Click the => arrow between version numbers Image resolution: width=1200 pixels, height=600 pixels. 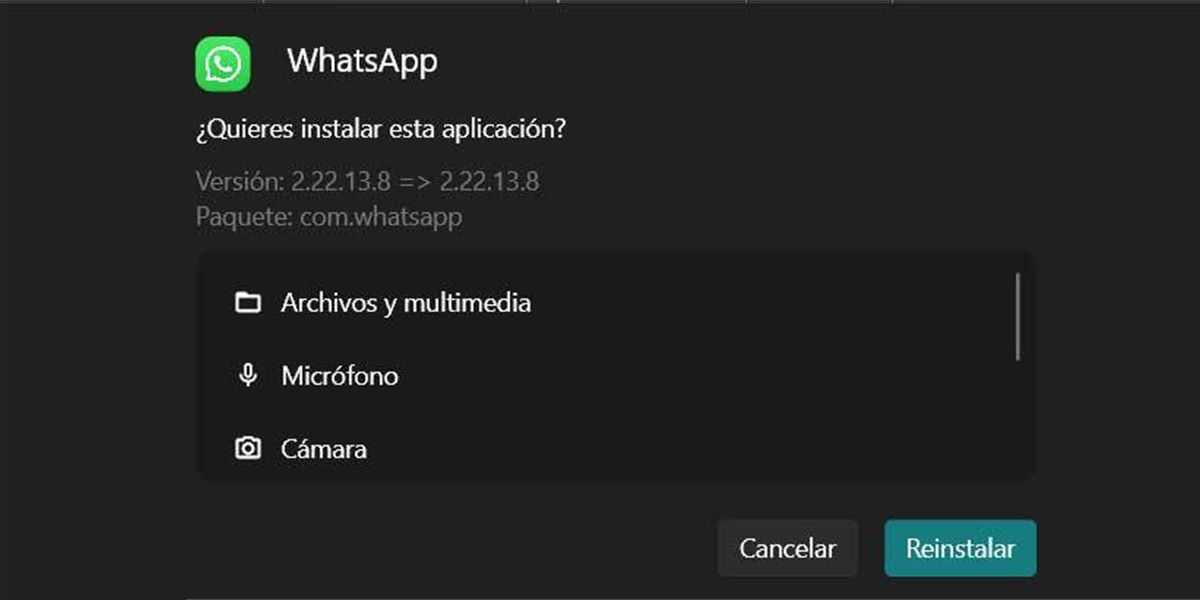[x=415, y=183]
